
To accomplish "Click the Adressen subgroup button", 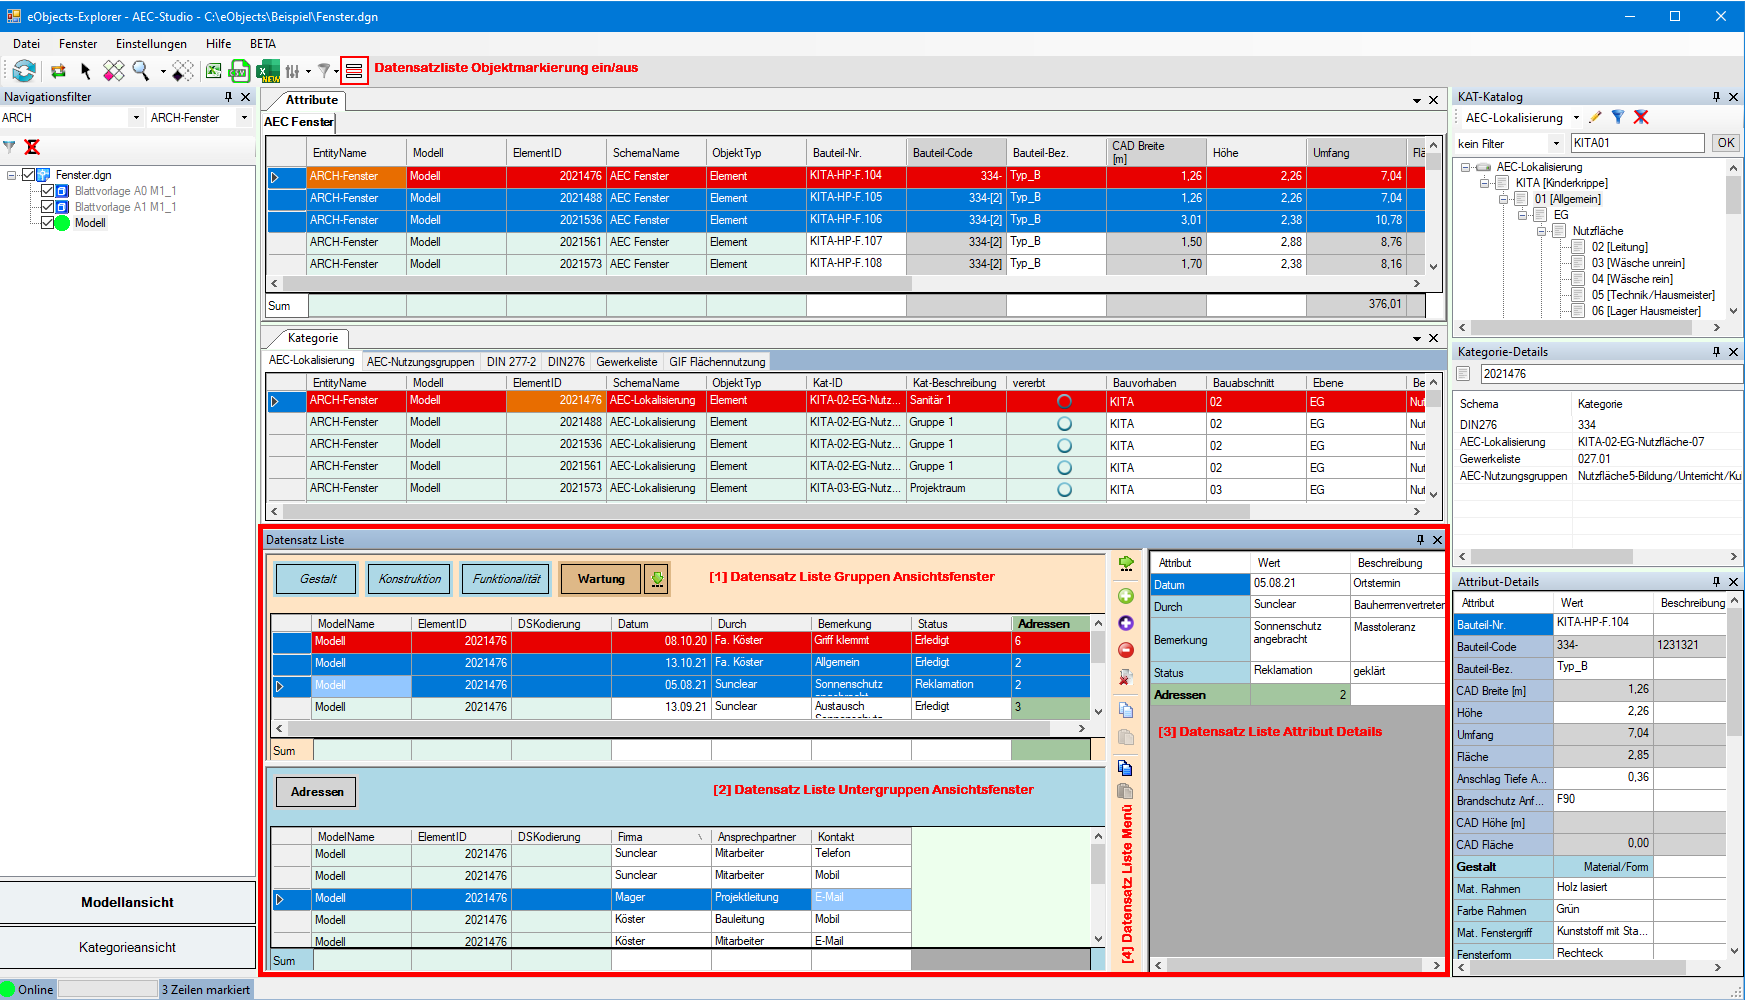I will (x=317, y=792).
